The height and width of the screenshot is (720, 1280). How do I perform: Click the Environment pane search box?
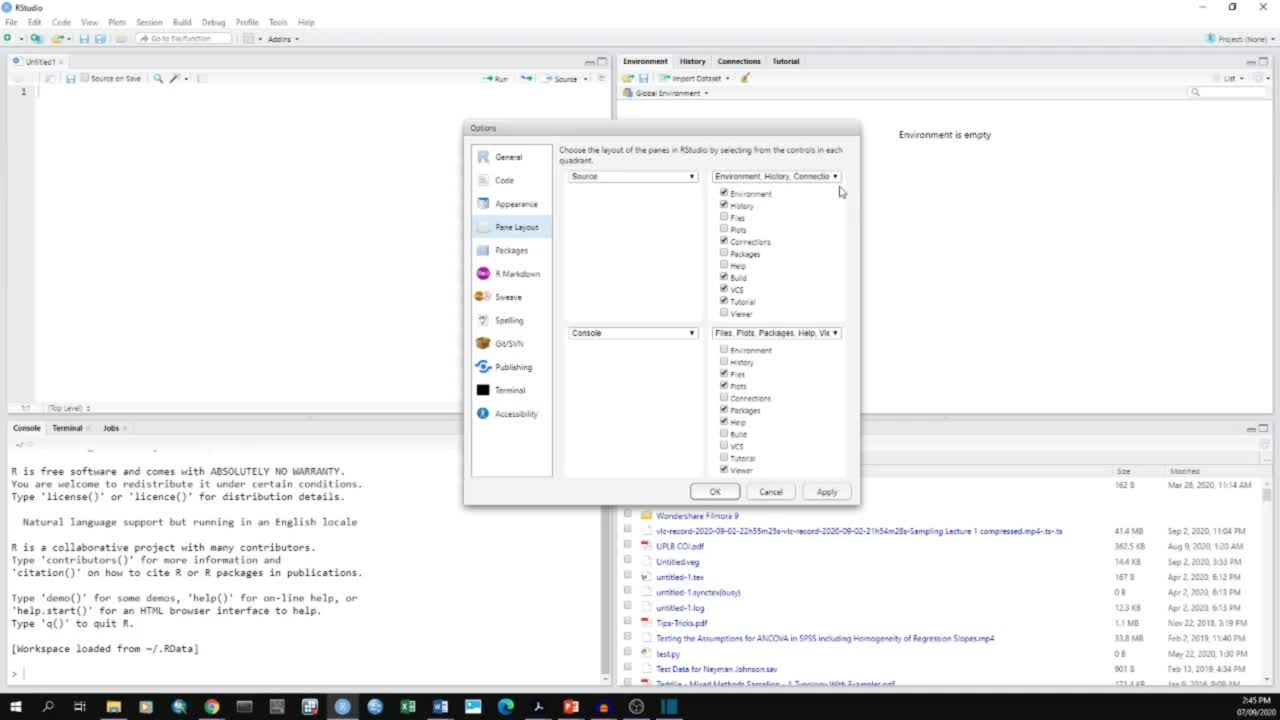[1226, 92]
